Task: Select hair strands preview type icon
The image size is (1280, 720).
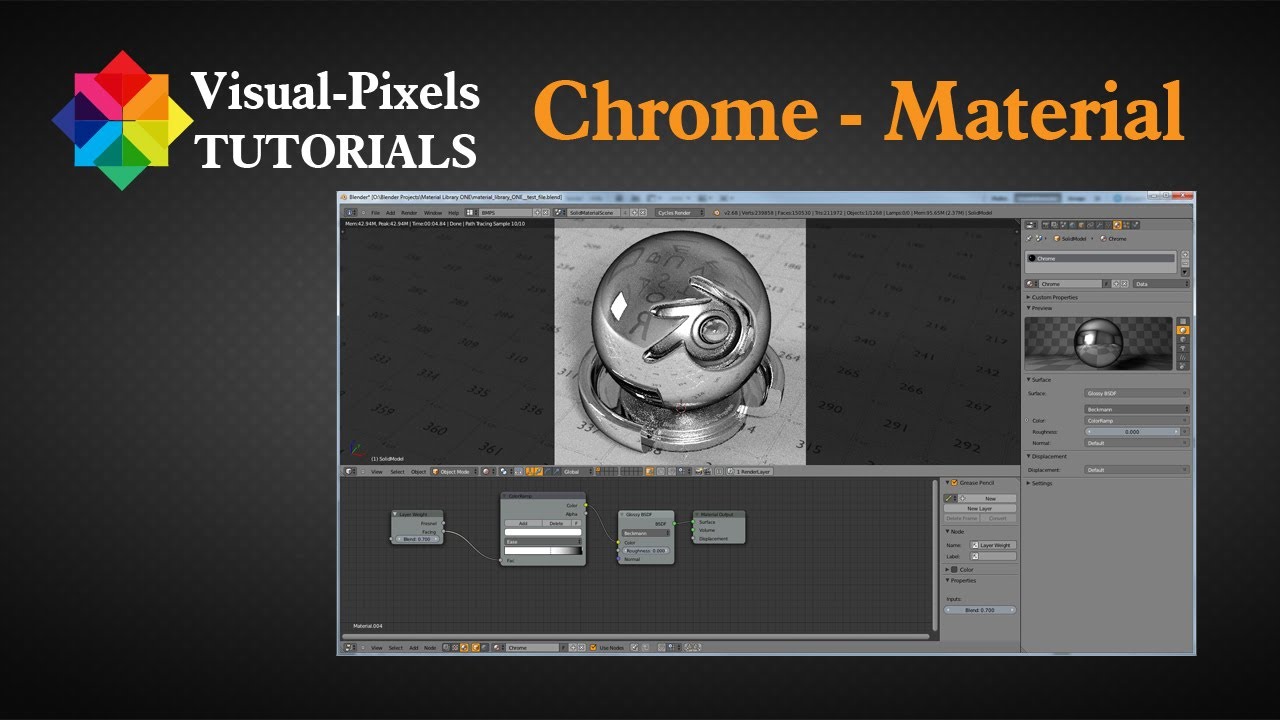Action: [x=1183, y=357]
